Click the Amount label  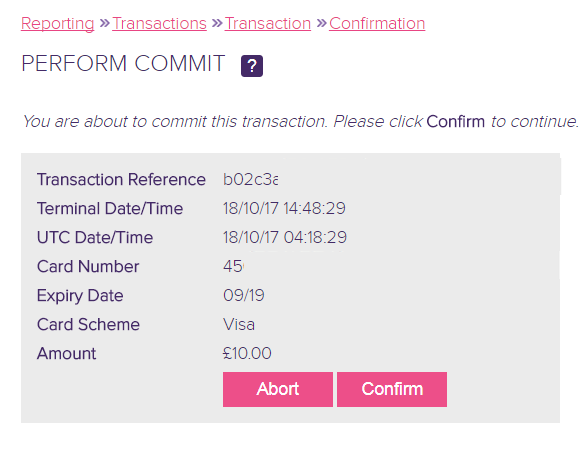tap(66, 353)
